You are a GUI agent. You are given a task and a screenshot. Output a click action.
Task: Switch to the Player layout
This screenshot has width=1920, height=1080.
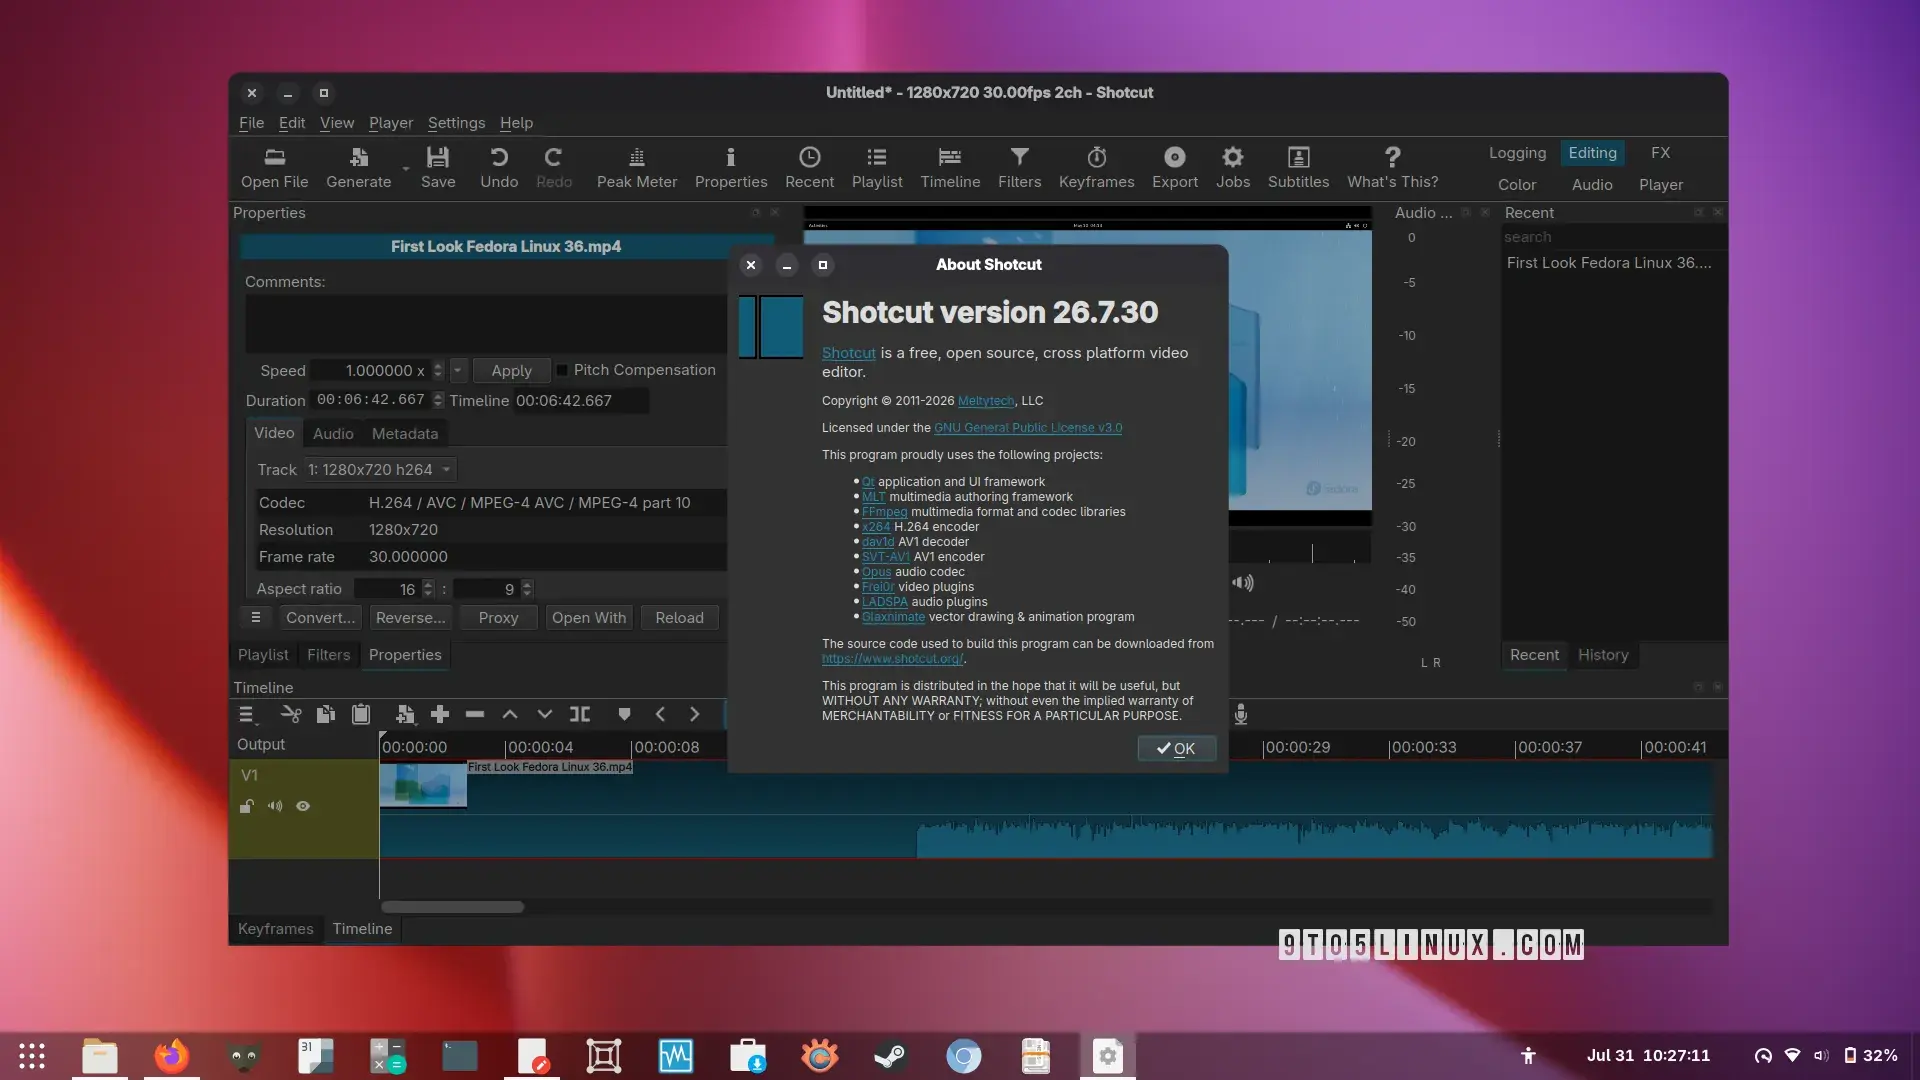click(1661, 185)
